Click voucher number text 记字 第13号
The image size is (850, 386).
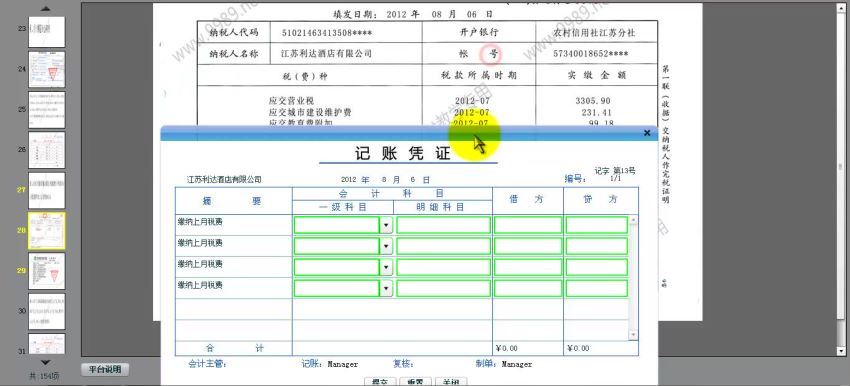615,171
